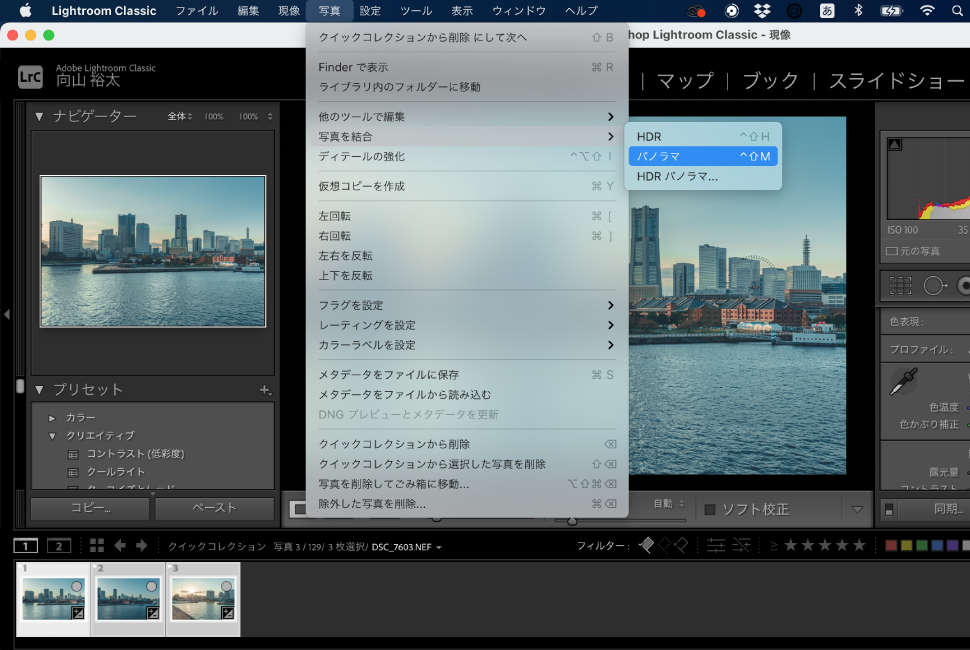Expand the カラー preset group

pos(52,418)
